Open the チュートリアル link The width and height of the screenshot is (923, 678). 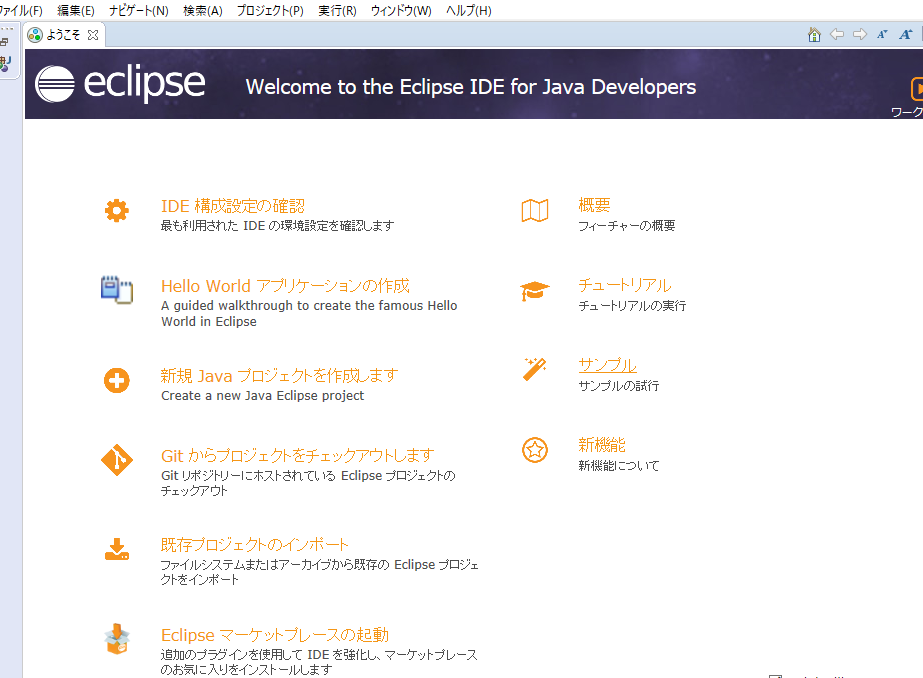coord(625,285)
